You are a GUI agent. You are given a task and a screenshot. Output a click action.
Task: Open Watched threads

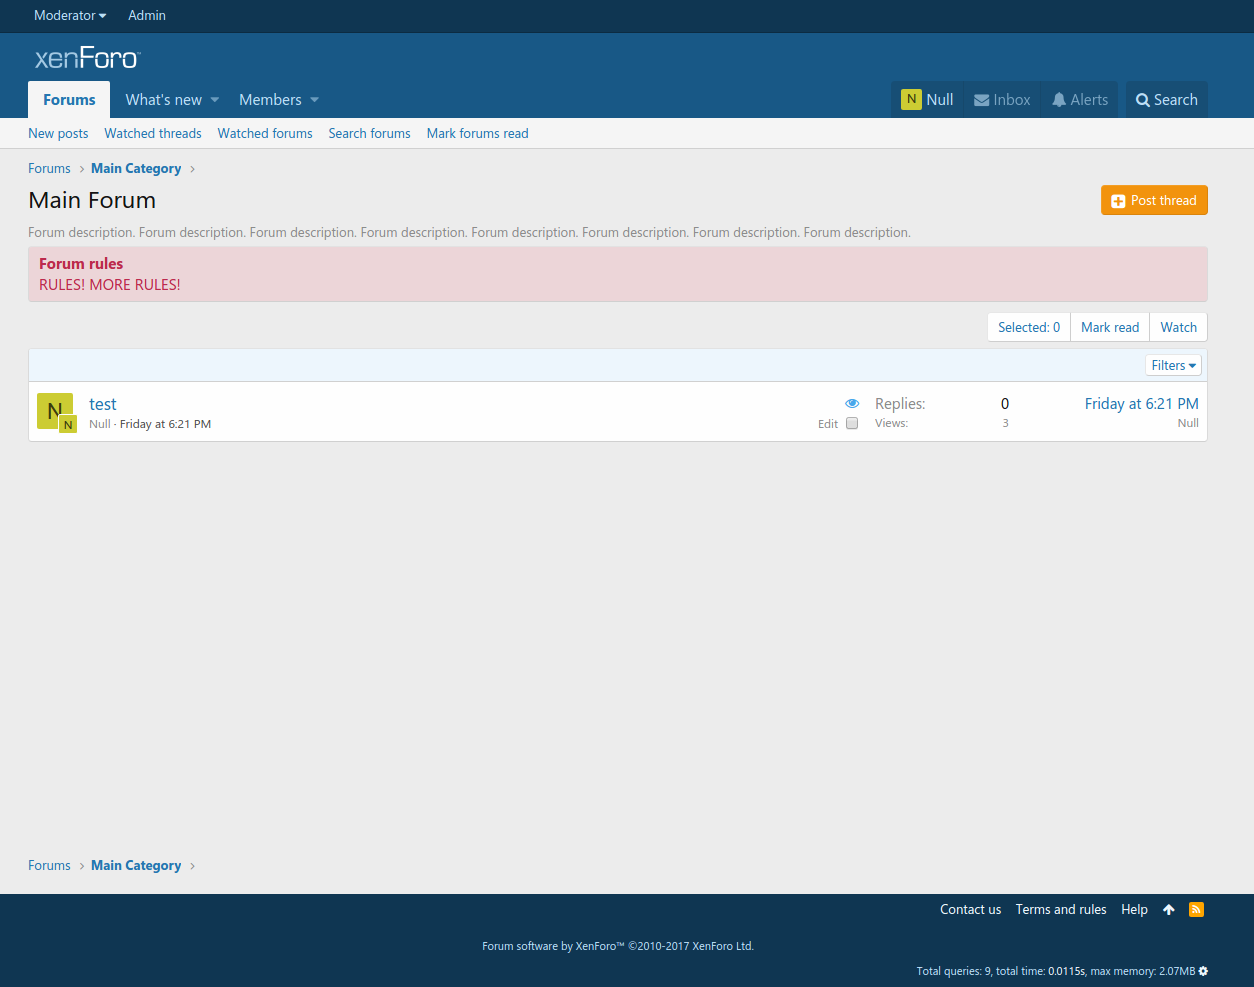click(153, 133)
